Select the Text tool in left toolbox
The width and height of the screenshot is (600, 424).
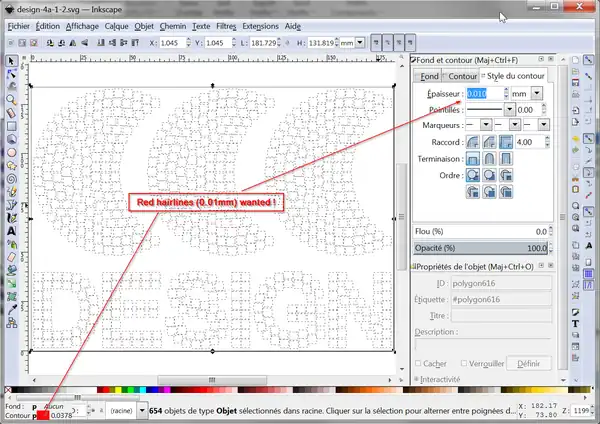pos(11,230)
